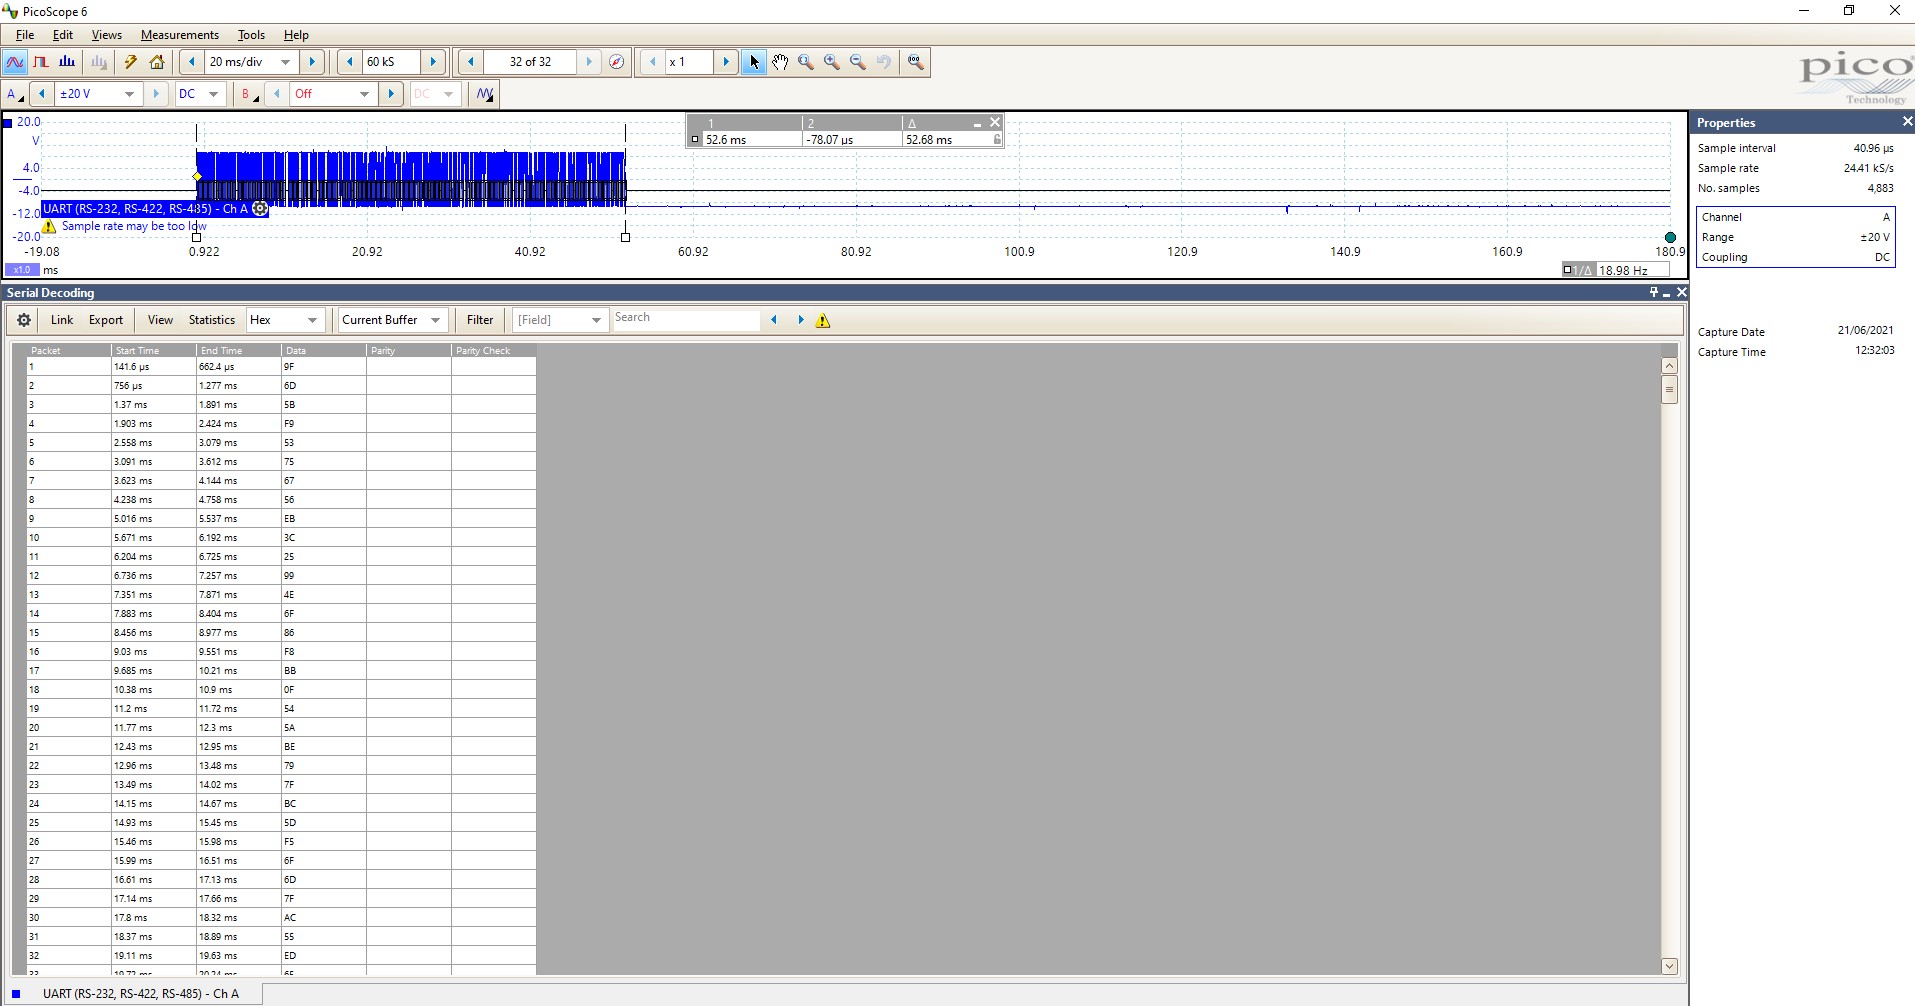
Task: Click the Zoom Out tool
Action: (858, 62)
